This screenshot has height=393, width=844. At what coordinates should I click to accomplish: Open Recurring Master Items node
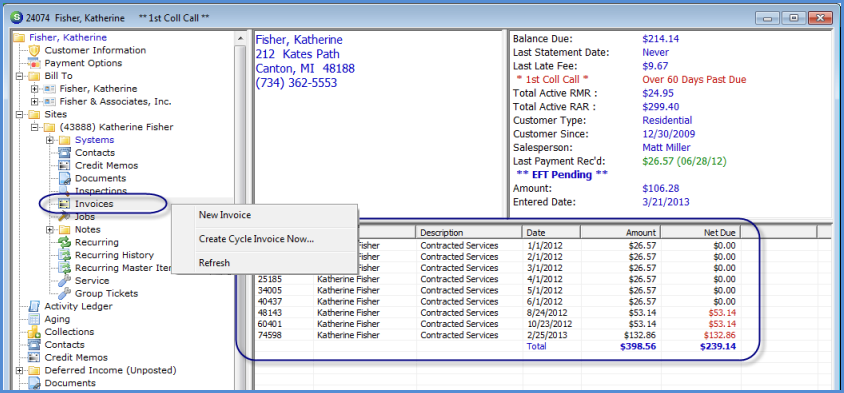[123, 268]
